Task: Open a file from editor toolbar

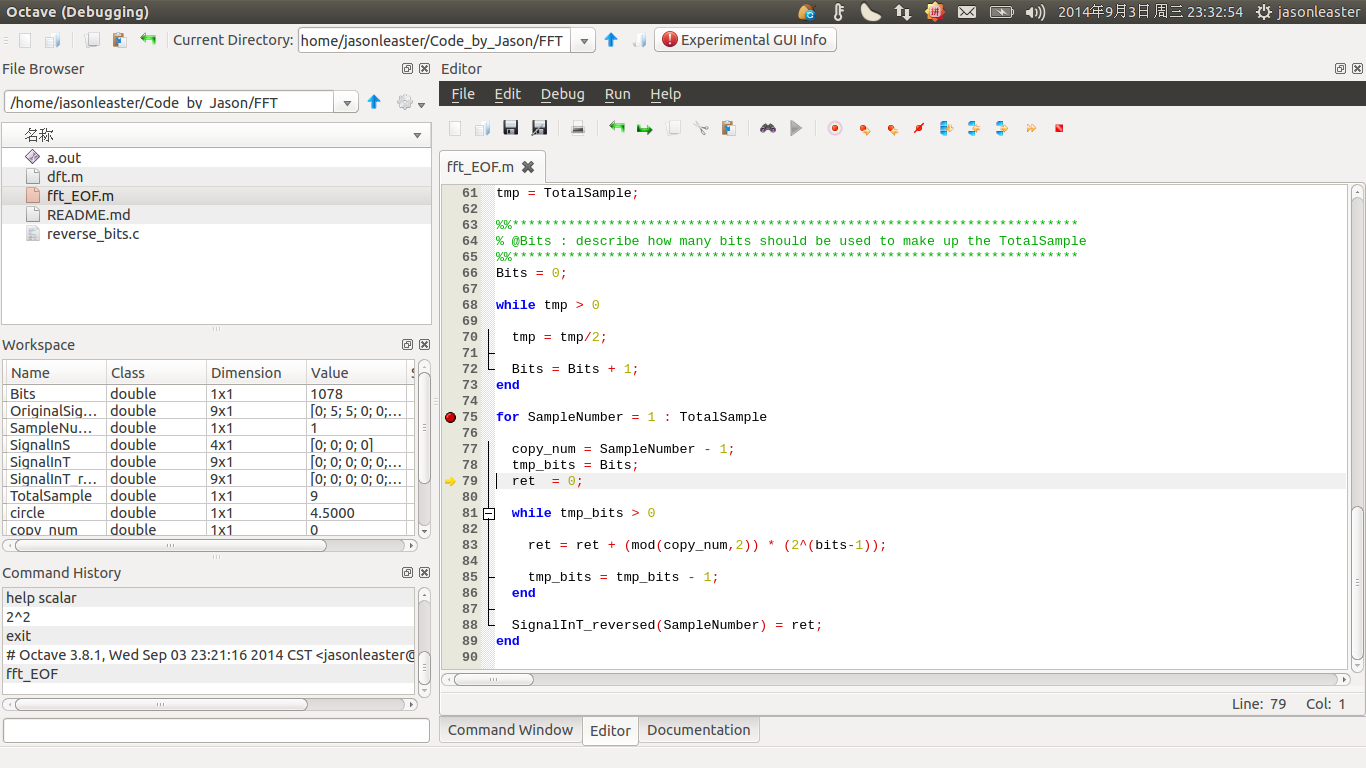Action: pyautogui.click(x=482, y=128)
